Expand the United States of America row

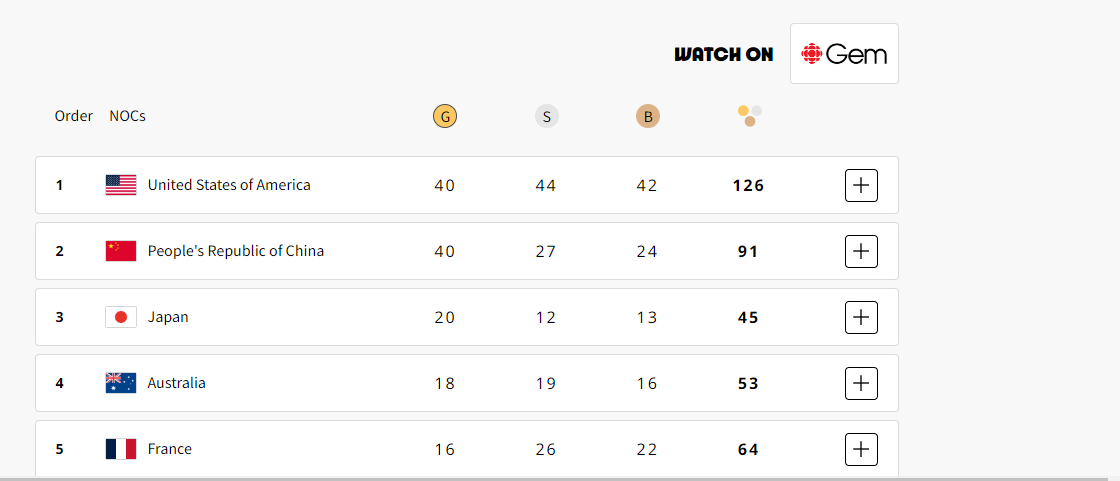pyautogui.click(x=861, y=185)
